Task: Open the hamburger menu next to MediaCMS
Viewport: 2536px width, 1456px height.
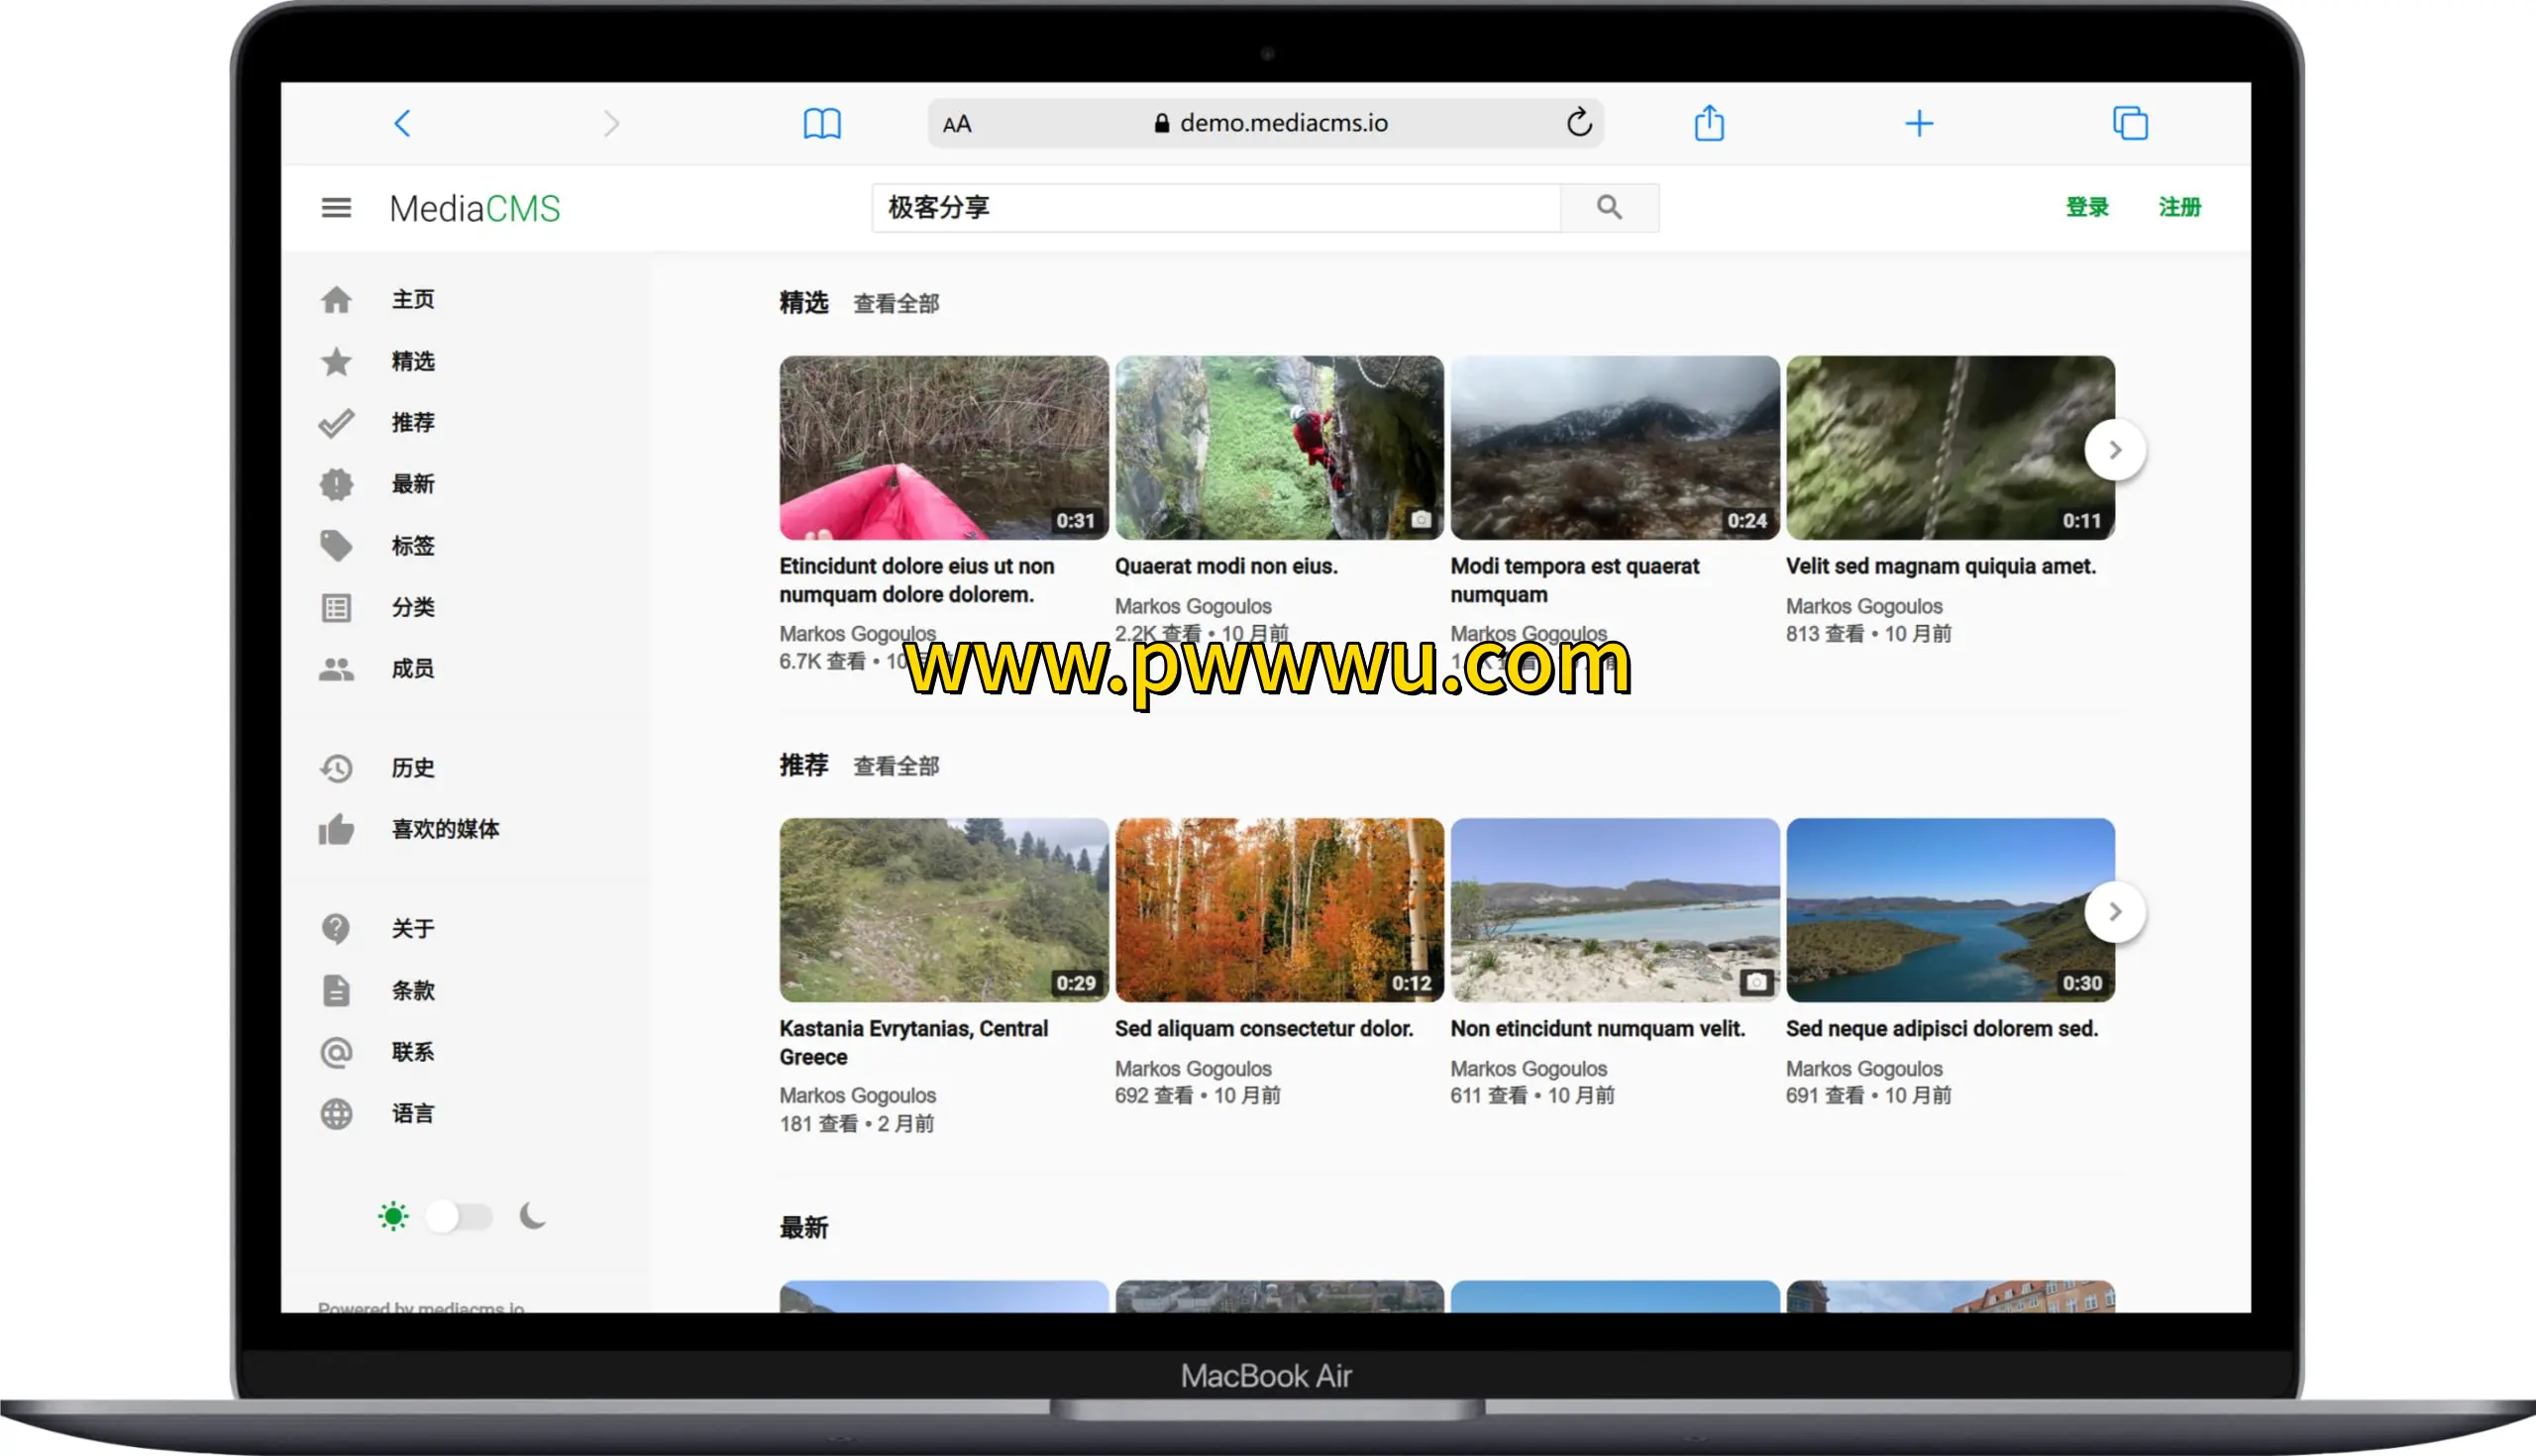Action: 336,207
